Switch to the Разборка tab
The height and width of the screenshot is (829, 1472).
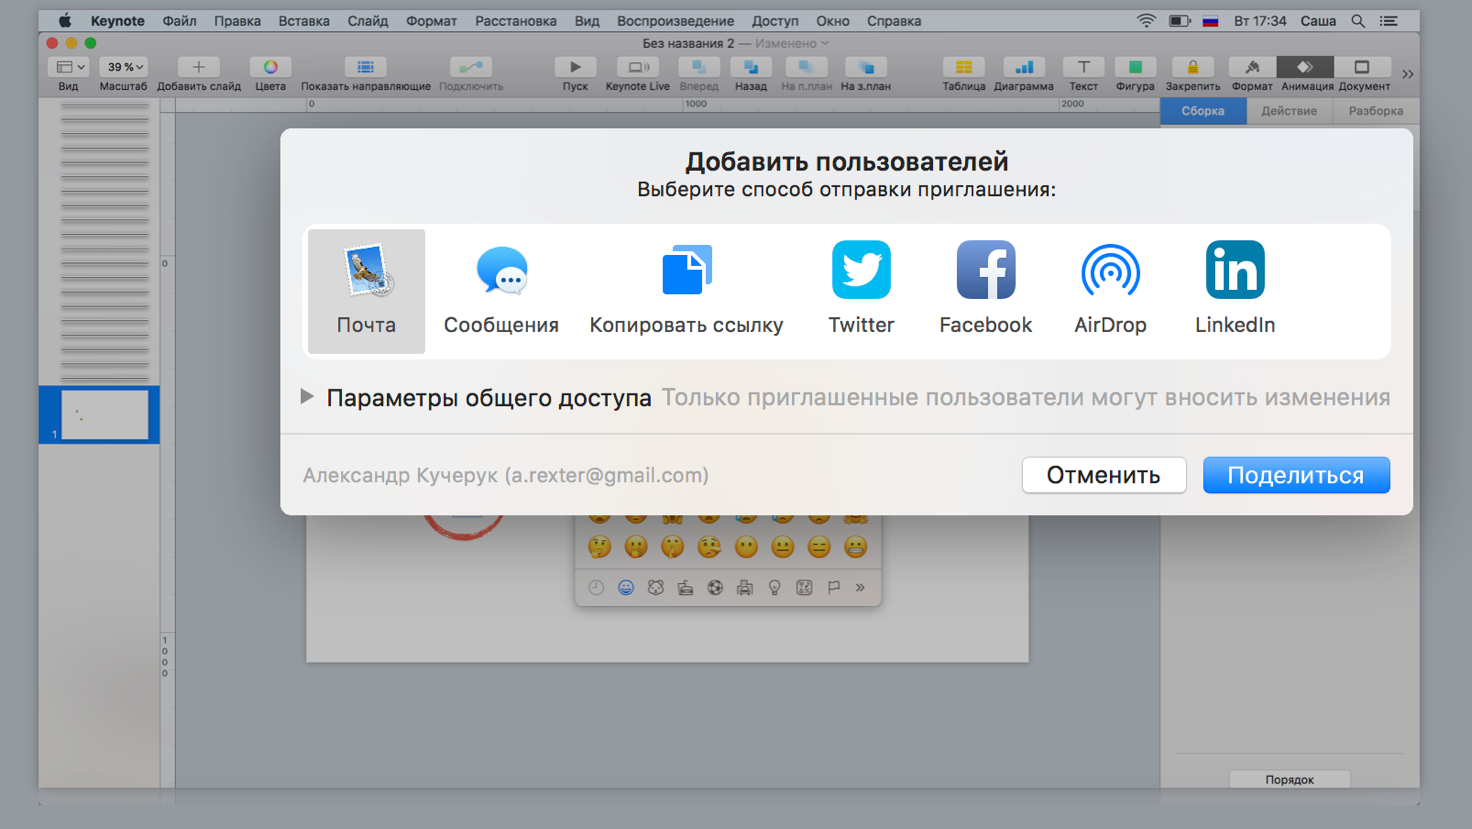coord(1376,111)
